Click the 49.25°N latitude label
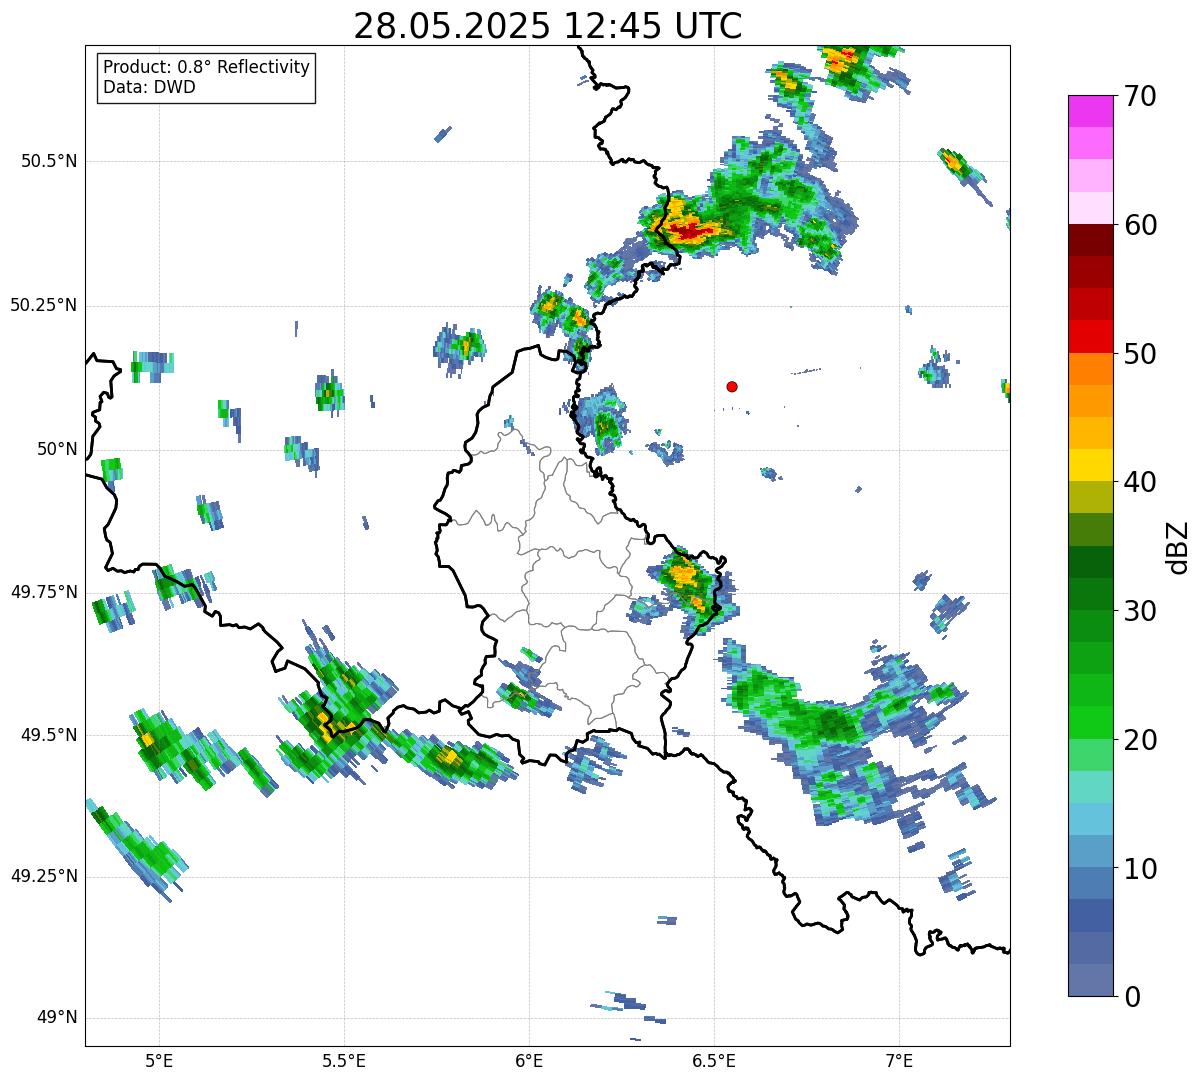Screen dimensions: 1202x1081 point(44,877)
